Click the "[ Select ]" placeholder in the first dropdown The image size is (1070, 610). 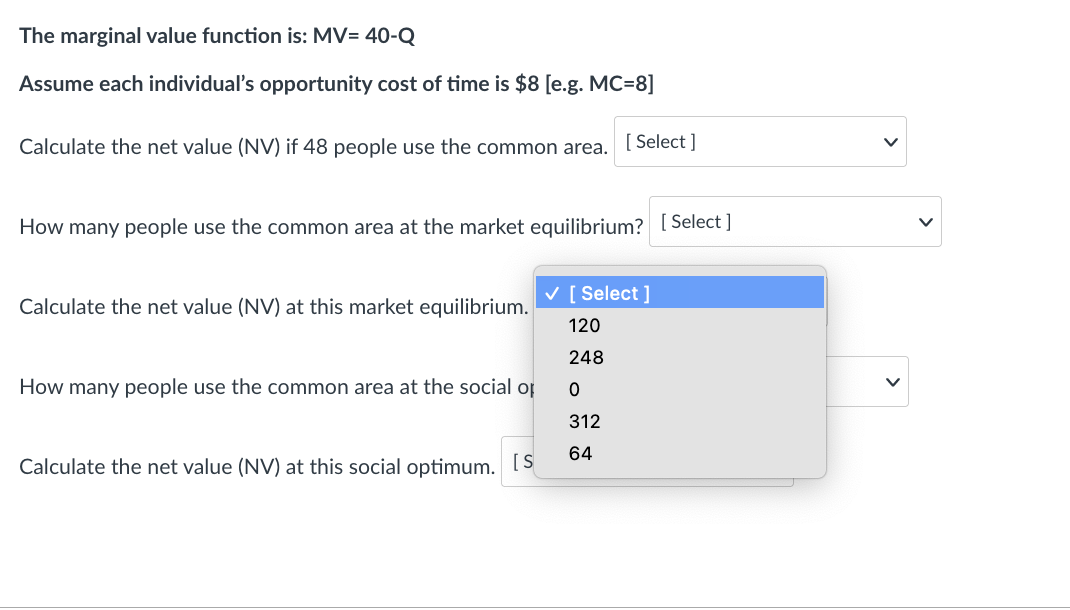(x=660, y=141)
